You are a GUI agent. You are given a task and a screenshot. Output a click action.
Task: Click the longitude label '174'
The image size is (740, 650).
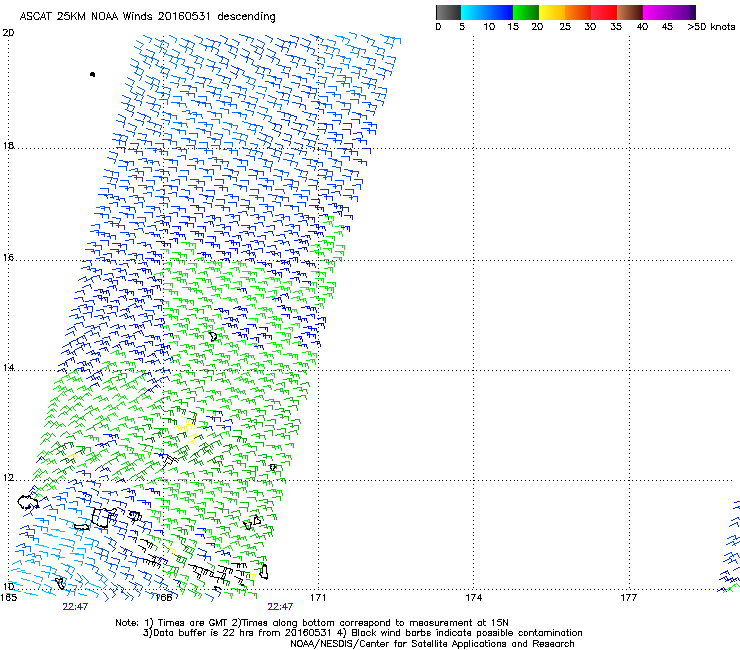[473, 598]
